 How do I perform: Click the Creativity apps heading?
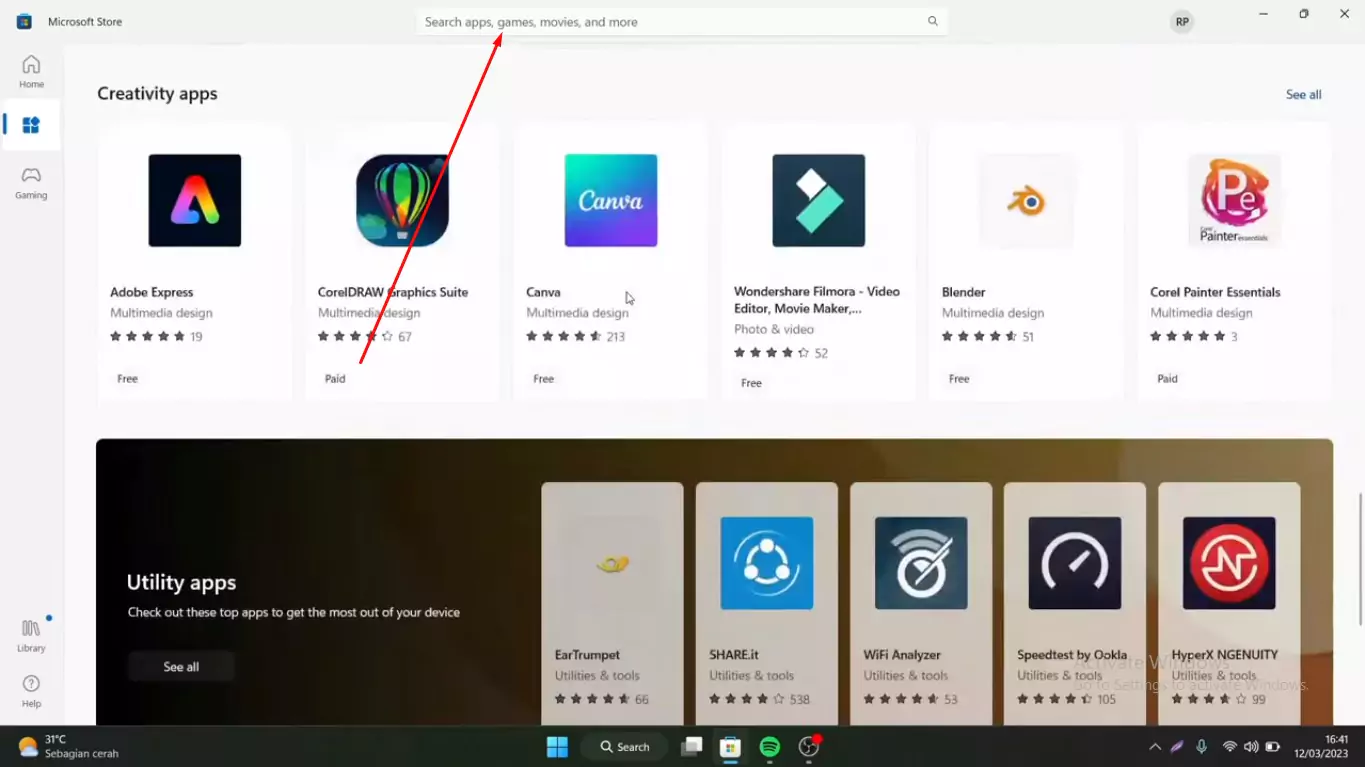pyautogui.click(x=157, y=93)
